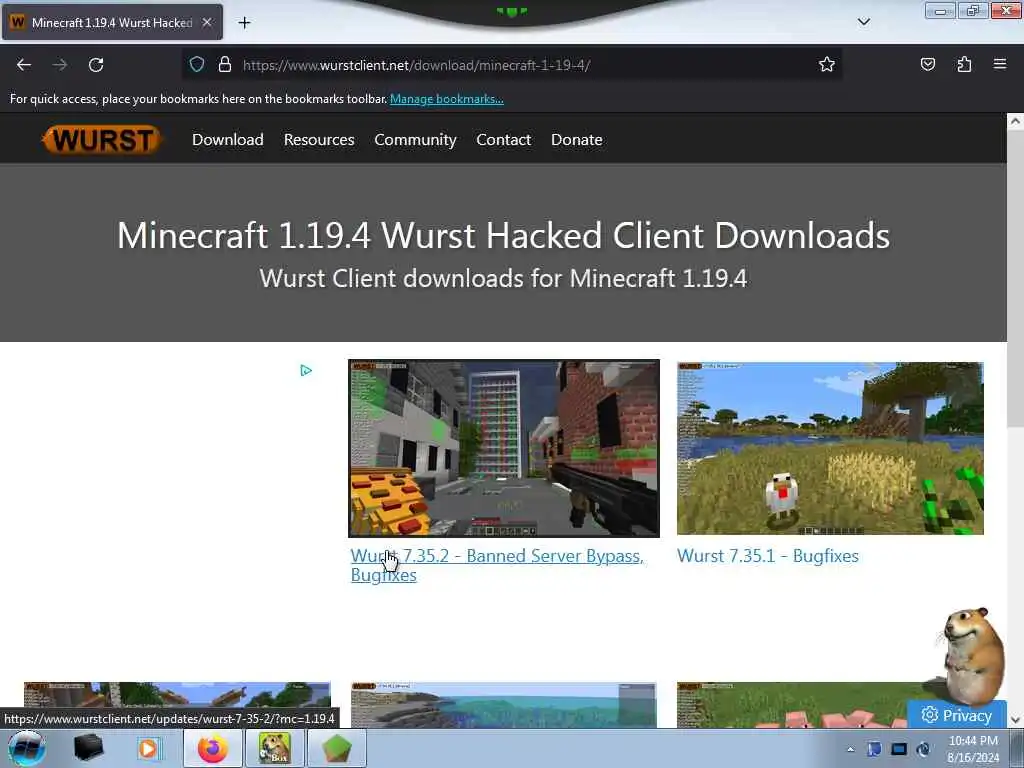Screen dimensions: 1024x768
Task: Open the Donate menu item
Action: coord(577,140)
